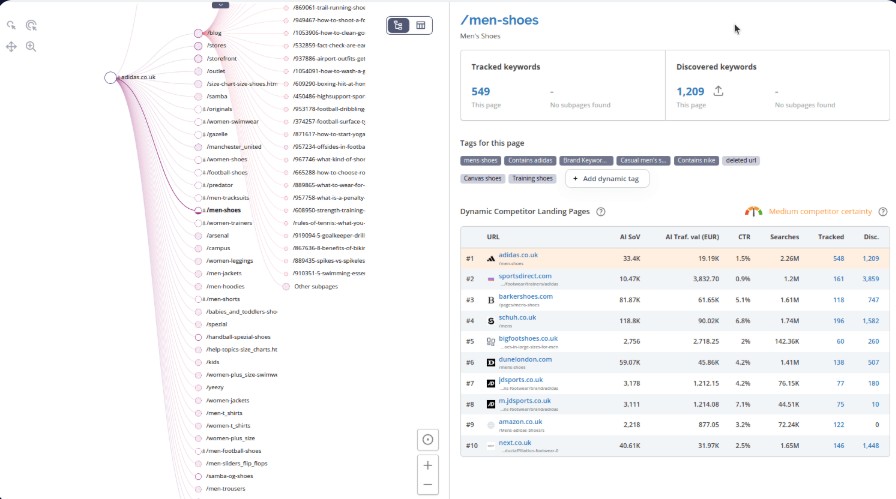Click Add dynamic tag button

point(607,179)
